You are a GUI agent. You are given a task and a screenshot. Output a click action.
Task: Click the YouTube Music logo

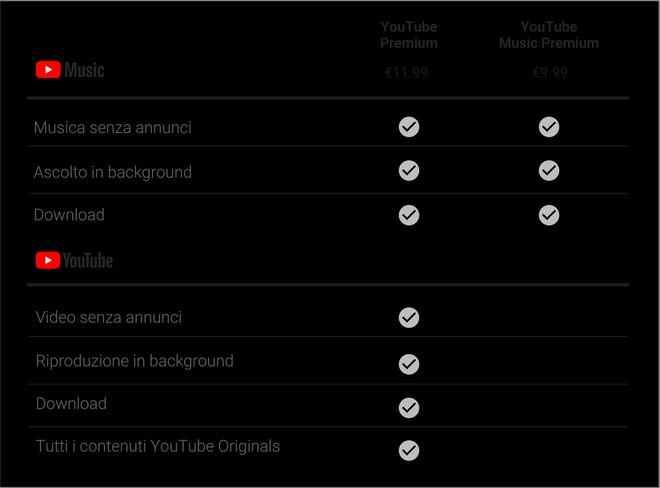pyautogui.click(x=70, y=70)
